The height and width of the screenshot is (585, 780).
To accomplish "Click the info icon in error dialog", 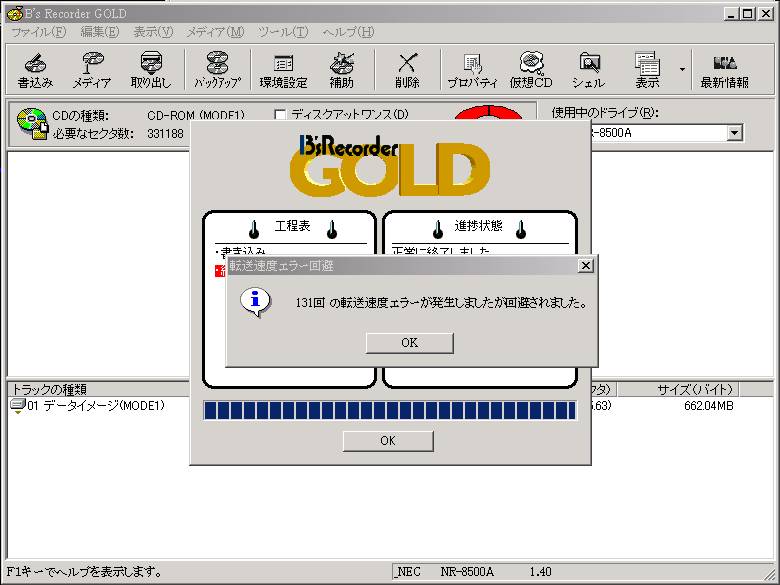I will click(256, 302).
